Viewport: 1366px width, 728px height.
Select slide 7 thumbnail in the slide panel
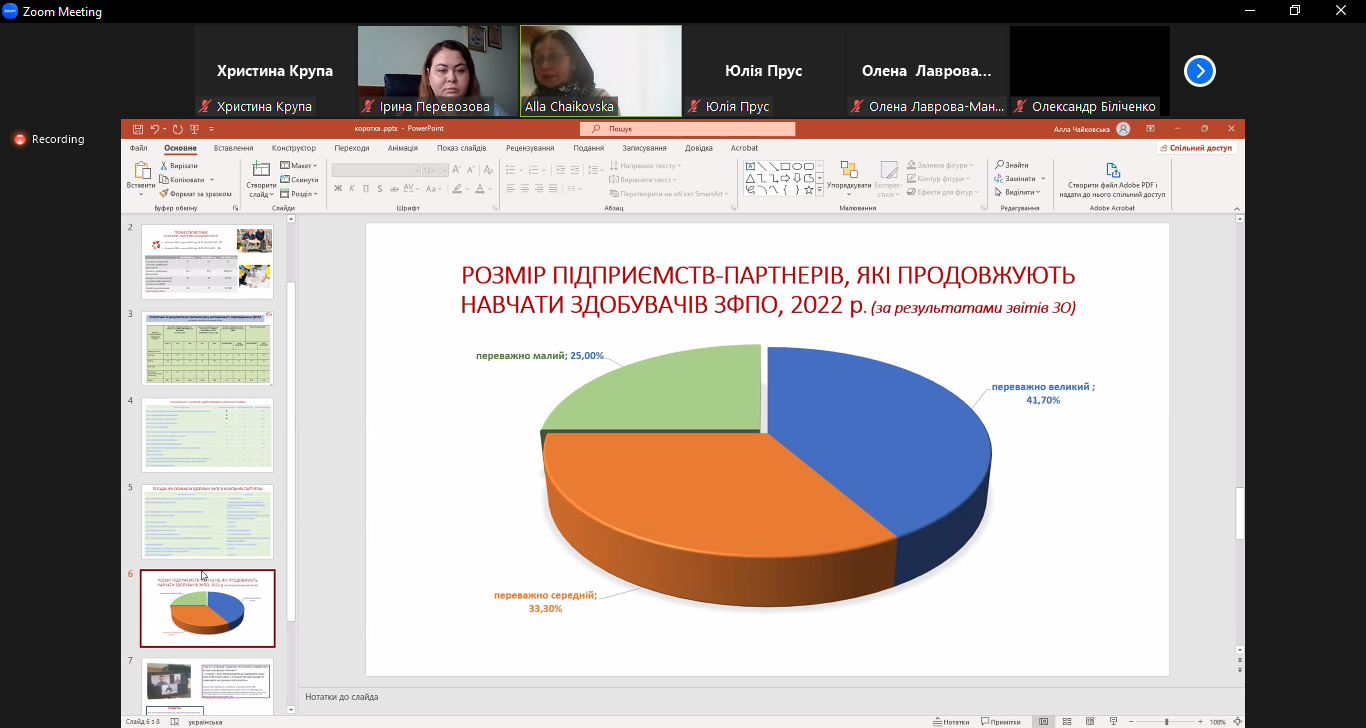[x=207, y=686]
